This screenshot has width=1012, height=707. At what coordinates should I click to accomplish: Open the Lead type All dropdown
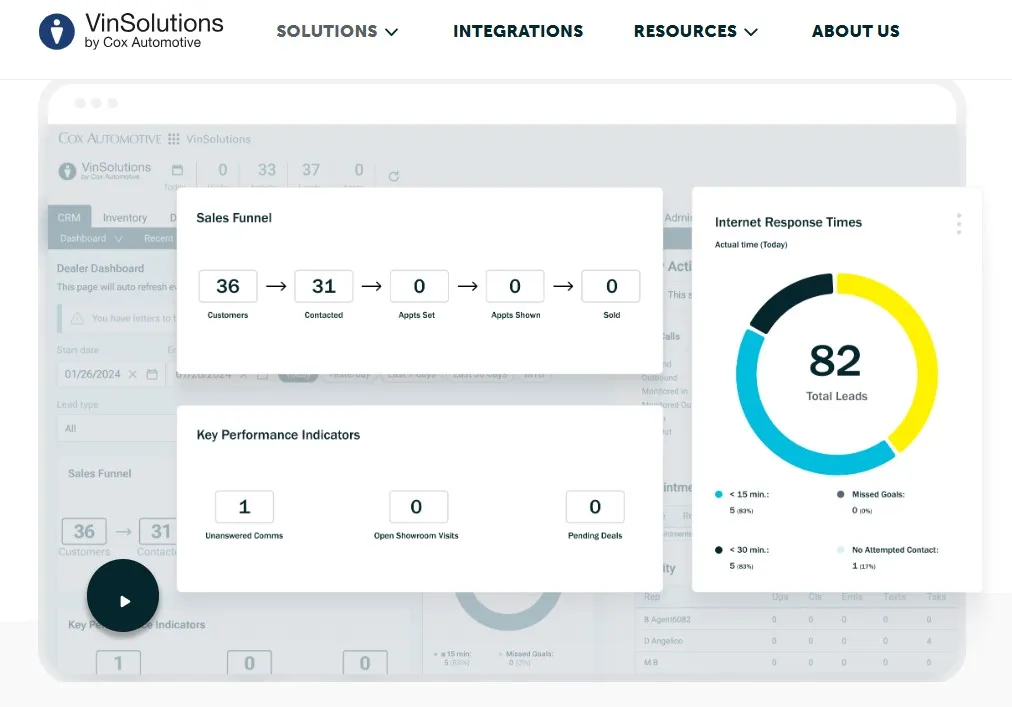[x=117, y=428]
